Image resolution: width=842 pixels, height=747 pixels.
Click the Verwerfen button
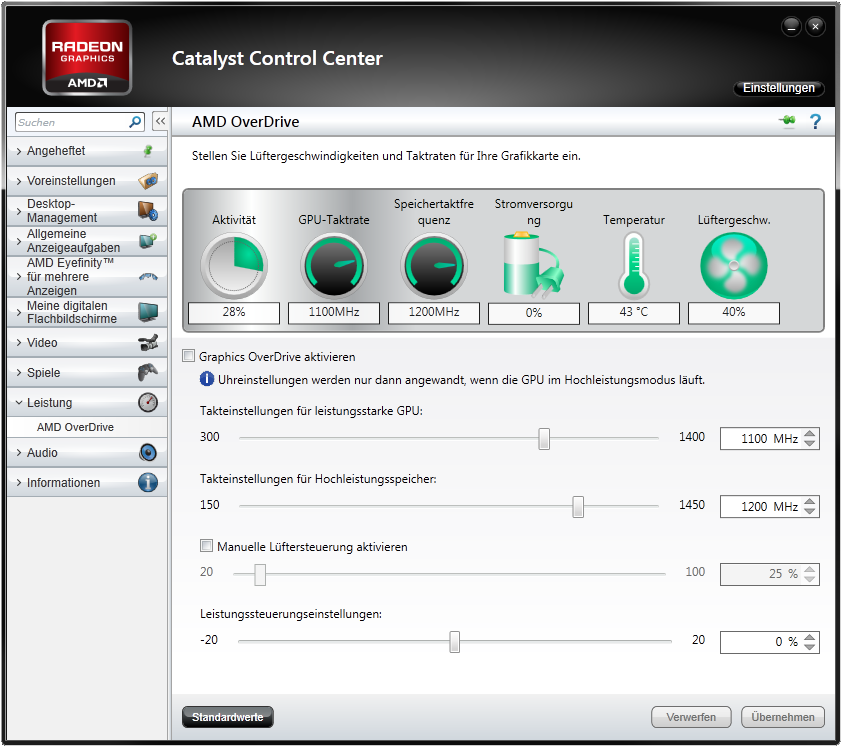pyautogui.click(x=691, y=717)
